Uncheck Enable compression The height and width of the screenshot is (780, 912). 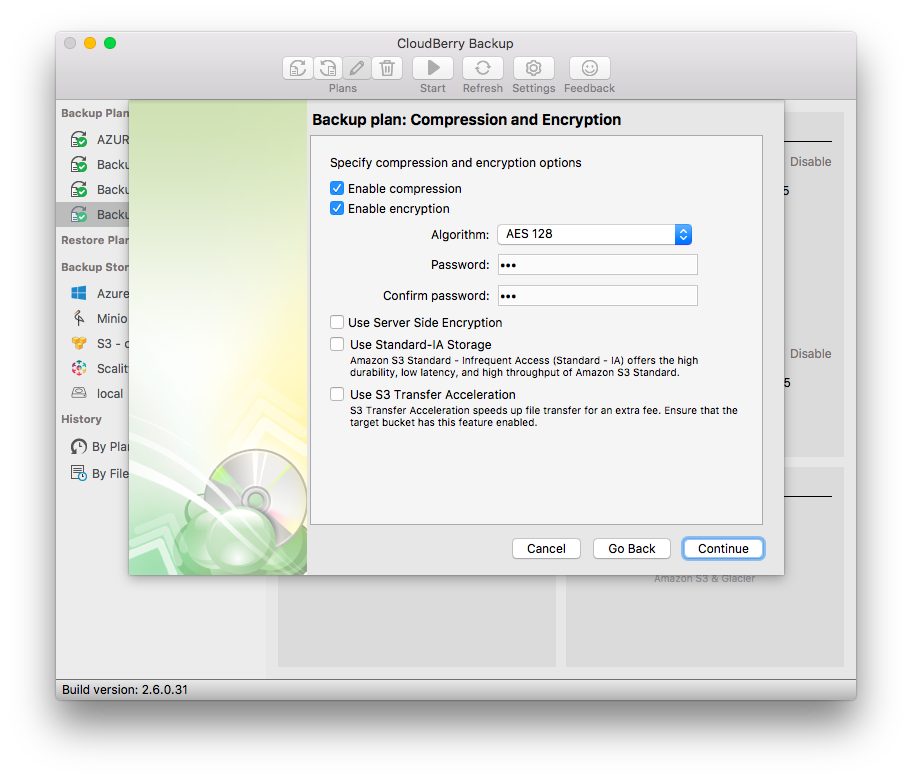[x=337, y=189]
